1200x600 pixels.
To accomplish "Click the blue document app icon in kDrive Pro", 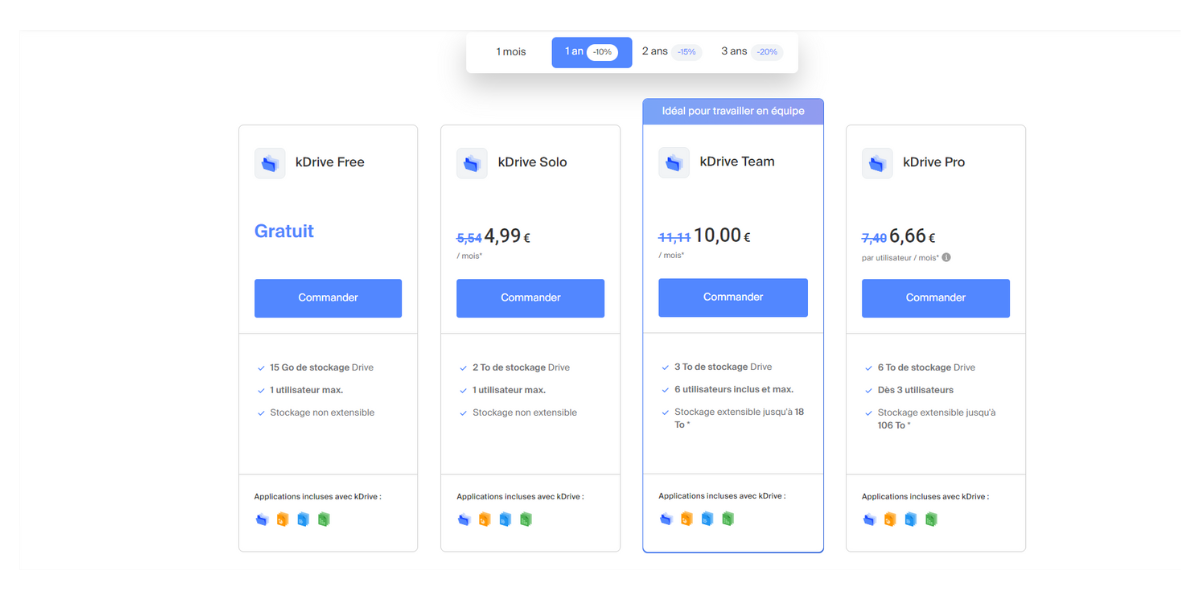I will coord(910,520).
